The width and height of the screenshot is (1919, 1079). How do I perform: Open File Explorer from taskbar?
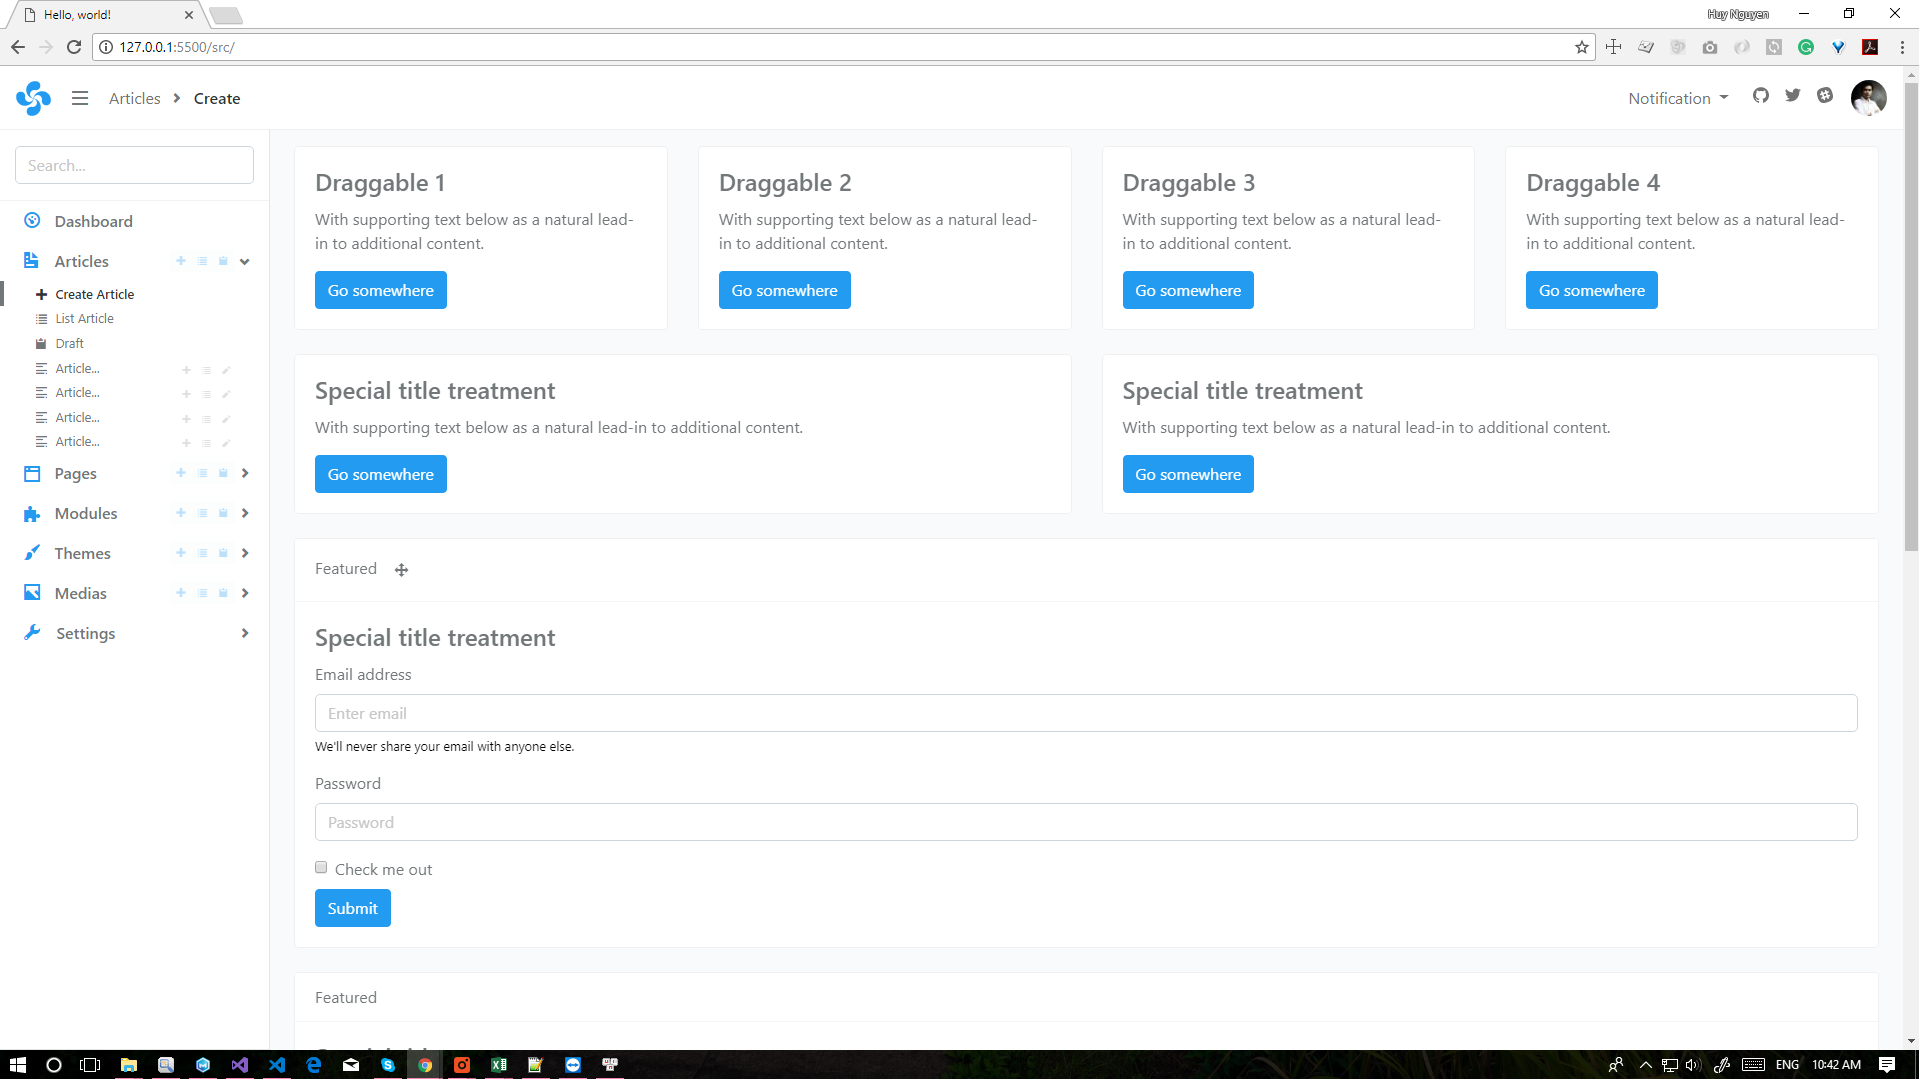[x=129, y=1065]
